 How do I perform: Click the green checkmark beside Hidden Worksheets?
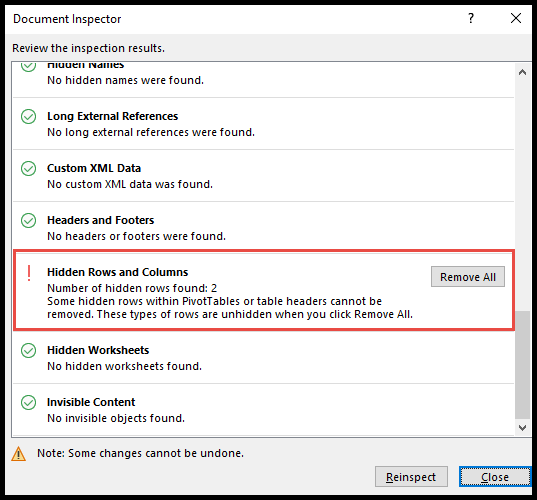pyautogui.click(x=28, y=351)
